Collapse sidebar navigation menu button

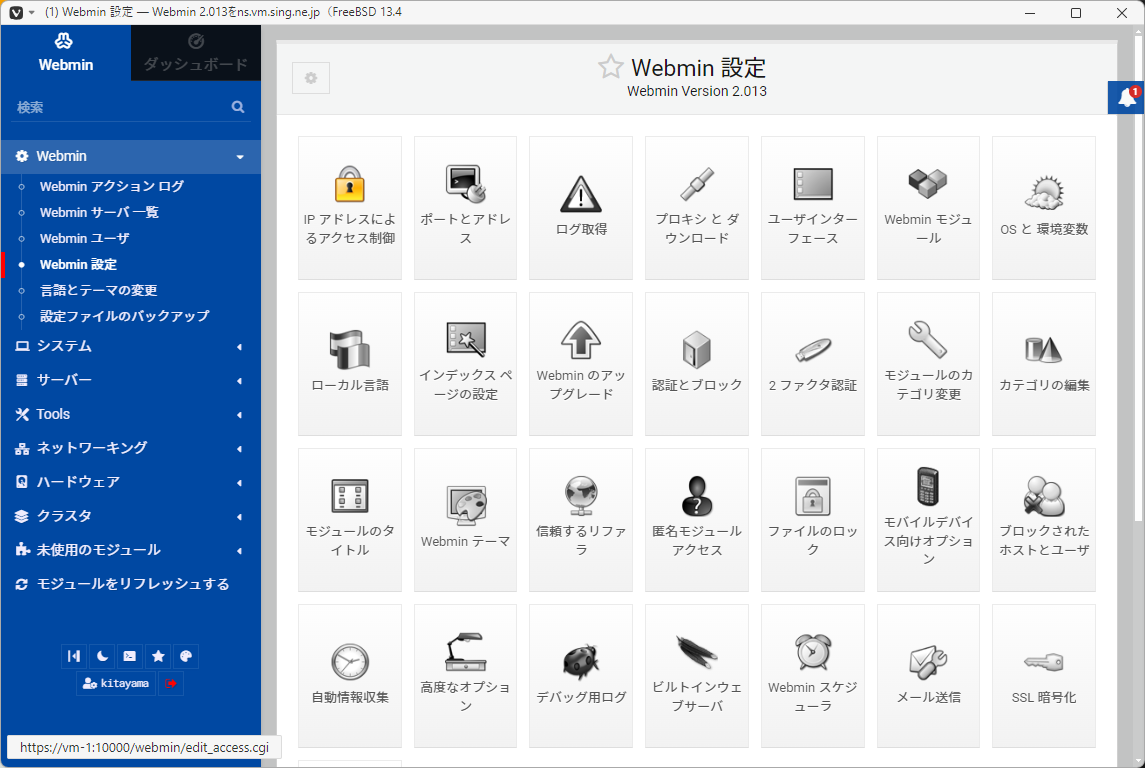[x=74, y=656]
